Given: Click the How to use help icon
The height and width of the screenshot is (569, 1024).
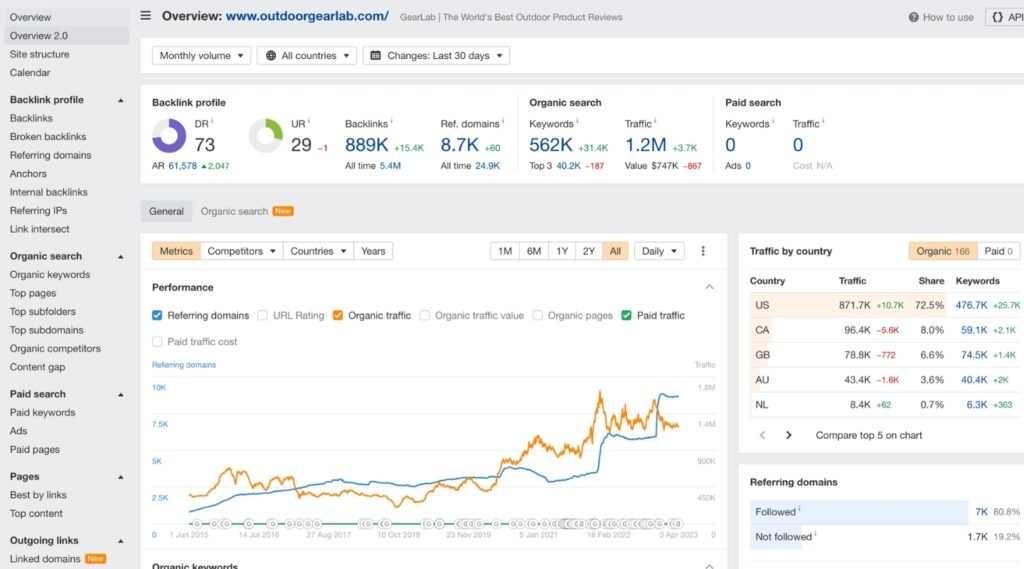Looking at the screenshot, I should pos(913,17).
